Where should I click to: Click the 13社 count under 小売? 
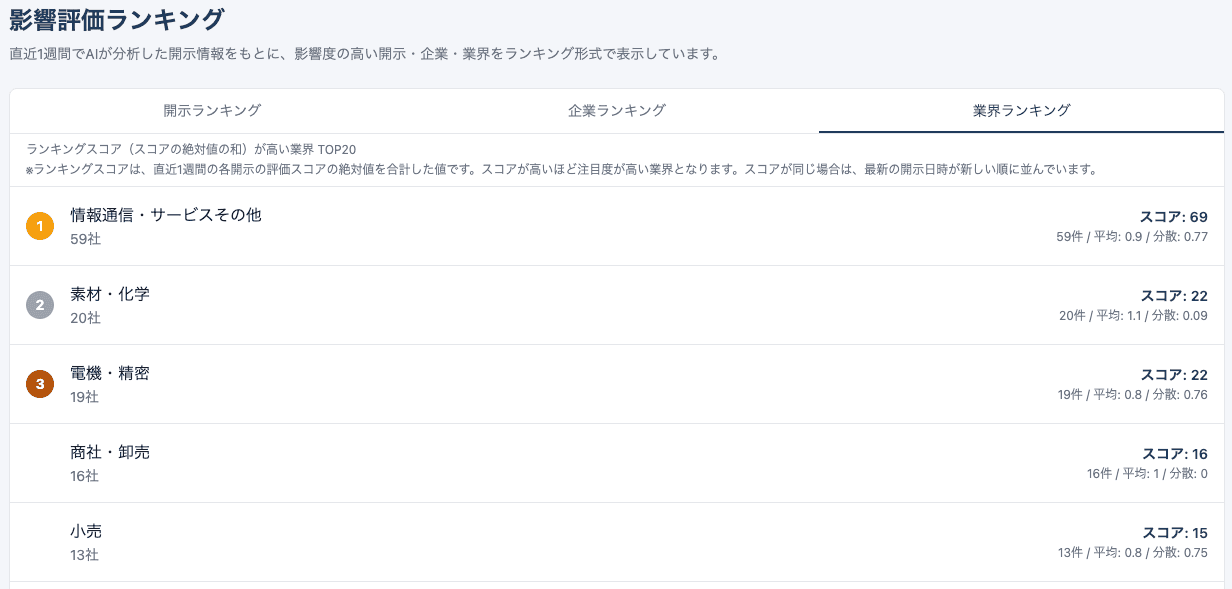click(x=83, y=556)
